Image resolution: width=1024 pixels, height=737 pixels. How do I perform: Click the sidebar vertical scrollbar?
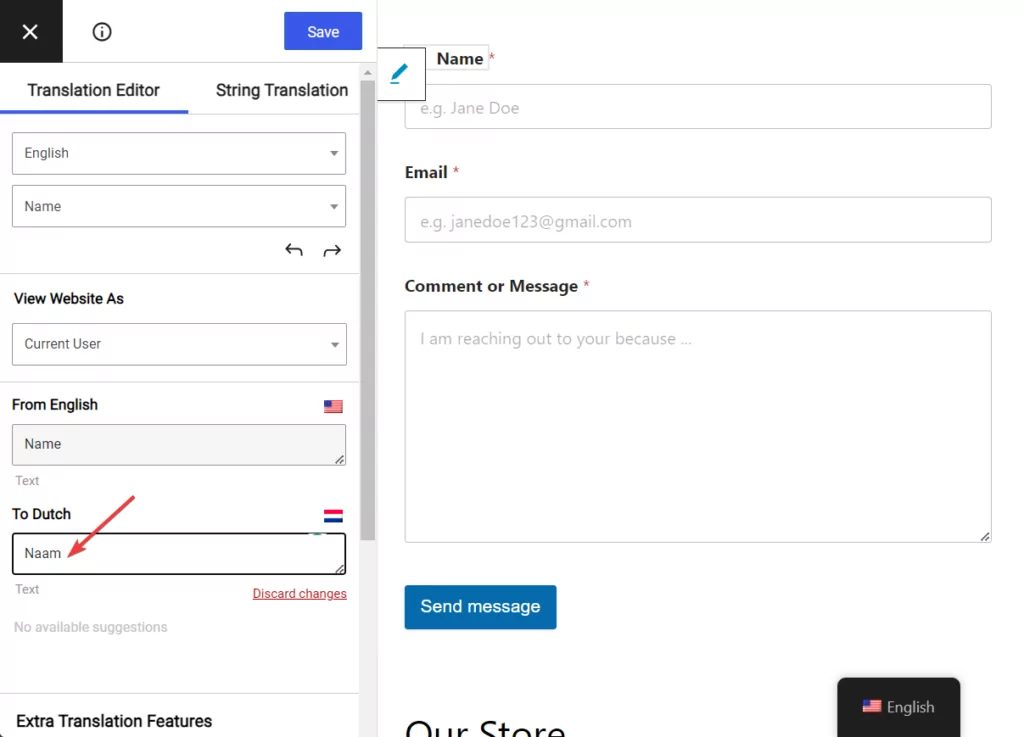point(367,300)
